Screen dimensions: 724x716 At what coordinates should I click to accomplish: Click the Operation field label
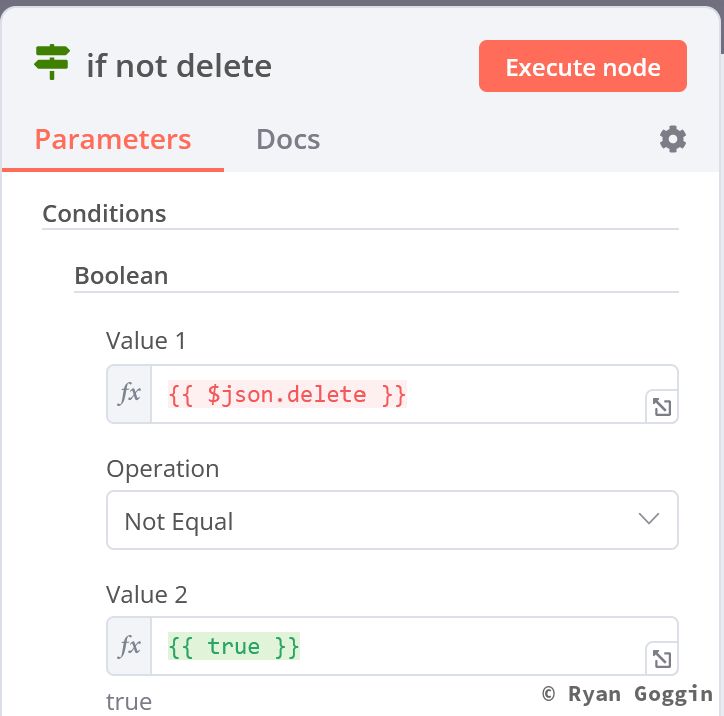point(162,468)
